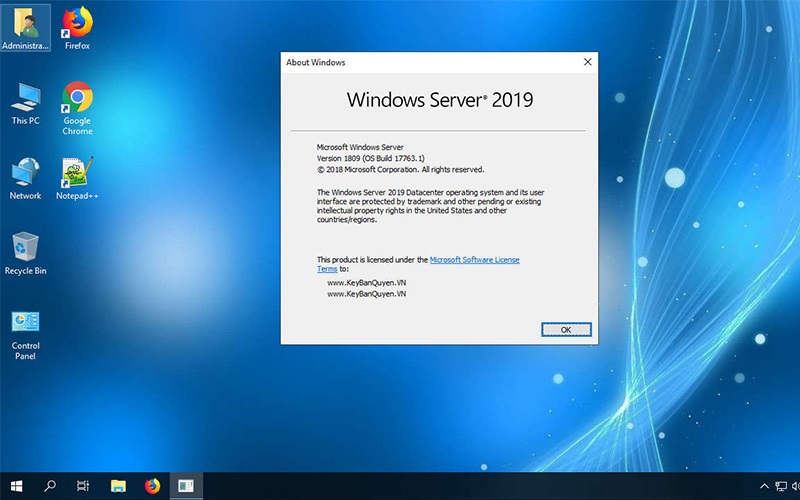Click the OK button

(x=566, y=330)
